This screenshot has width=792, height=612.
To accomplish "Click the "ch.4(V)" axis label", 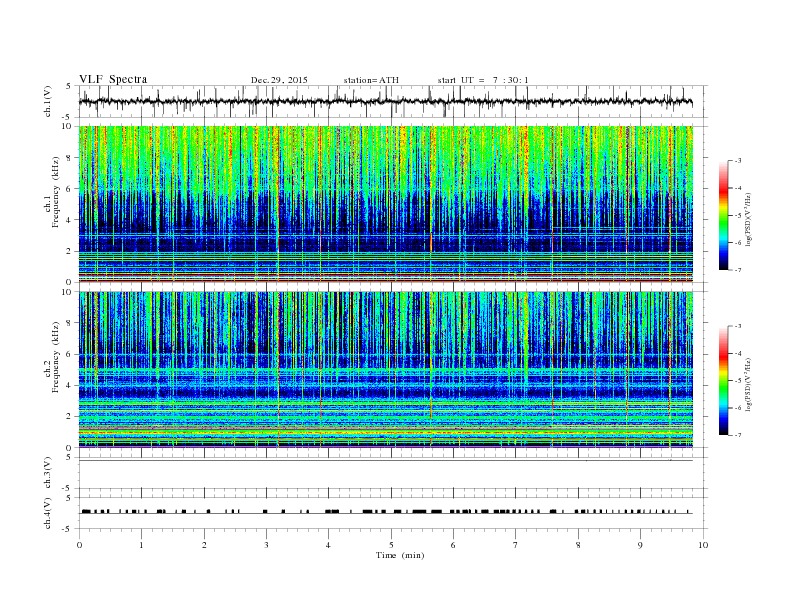I will coord(48,513).
